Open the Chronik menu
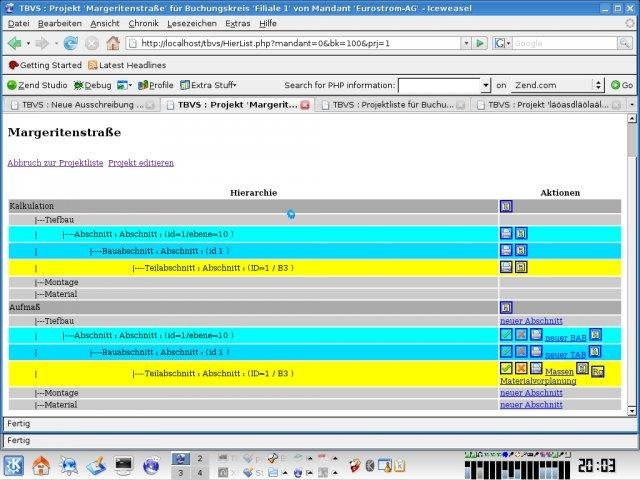Image resolution: width=640 pixels, height=480 pixels. pos(143,24)
